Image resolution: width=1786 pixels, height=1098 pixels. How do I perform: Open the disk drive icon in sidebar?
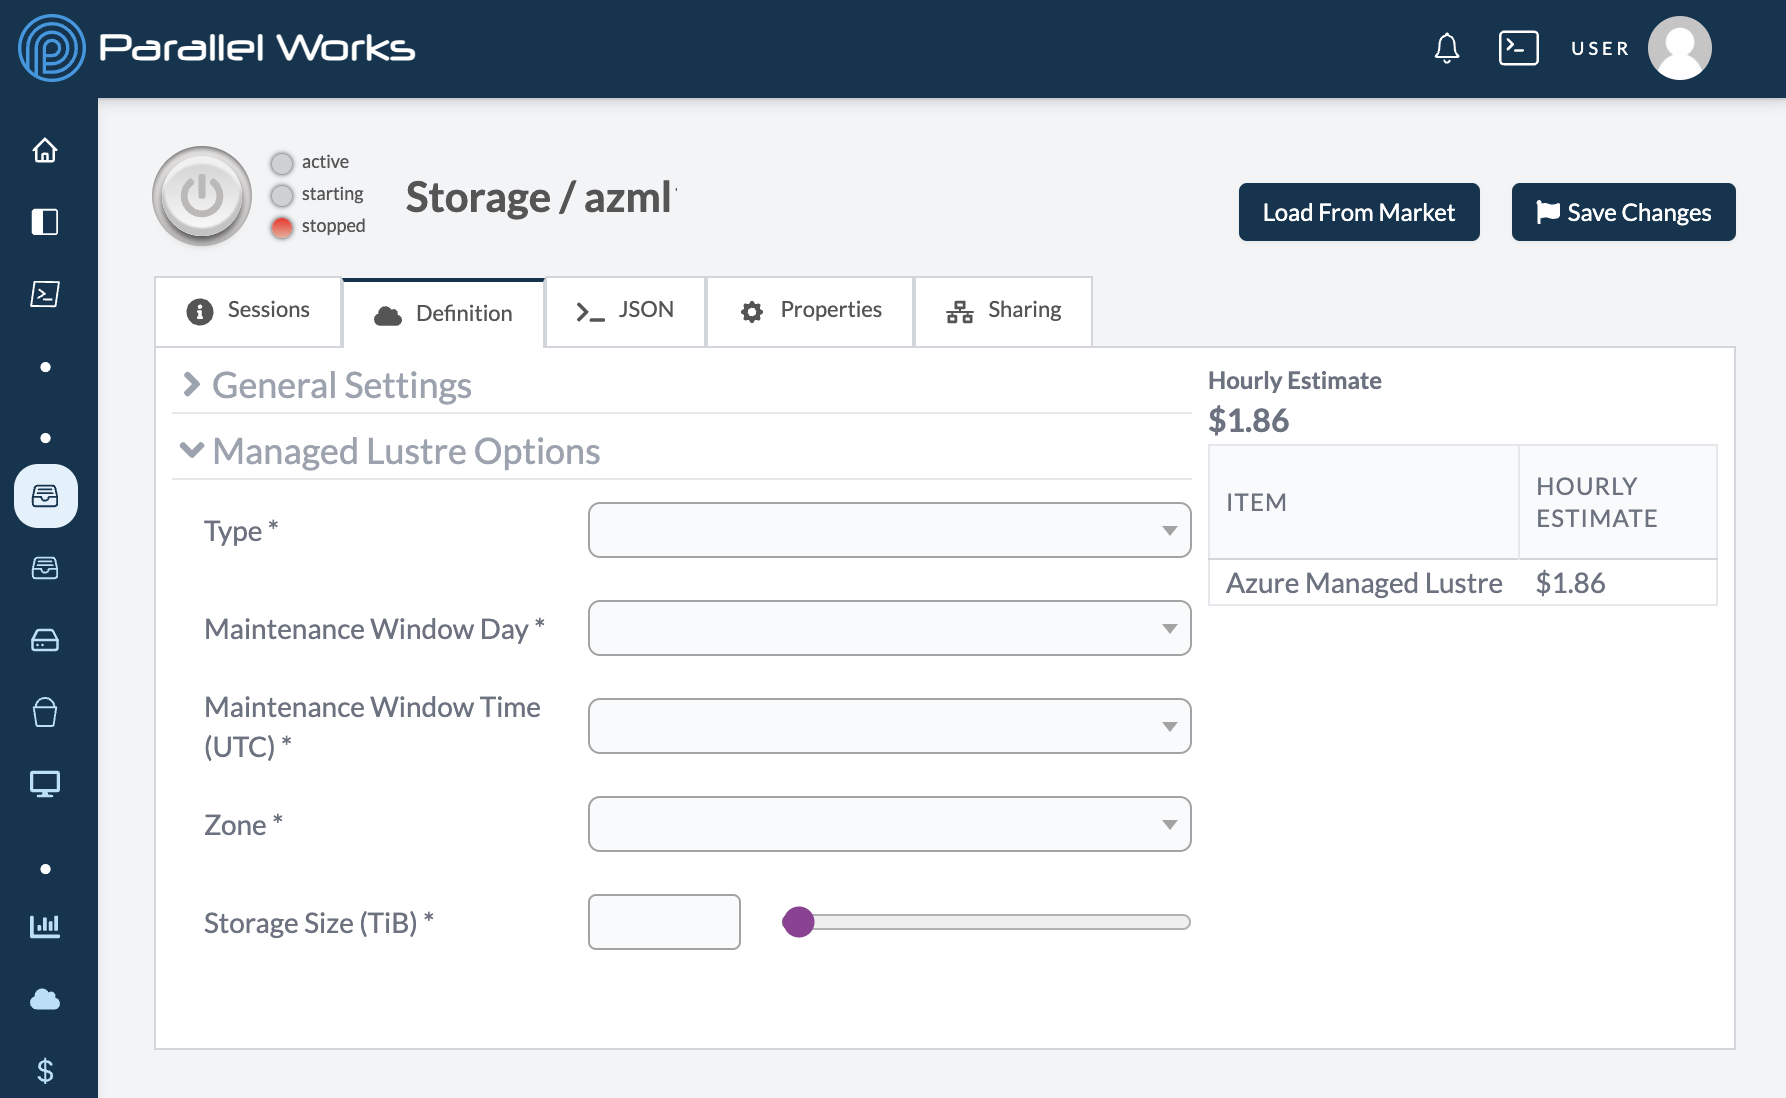point(45,640)
